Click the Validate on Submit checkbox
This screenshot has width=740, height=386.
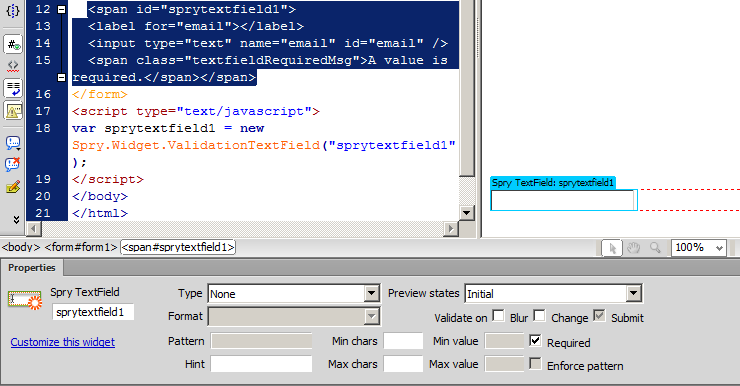coord(599,315)
